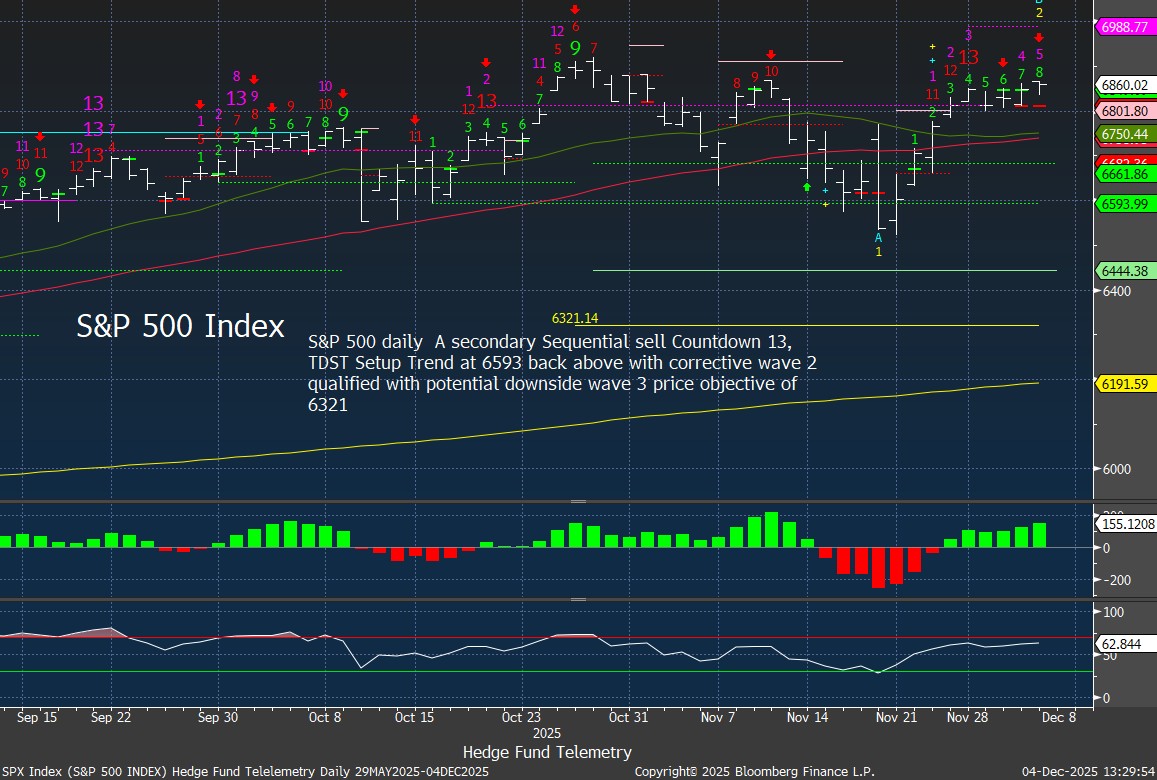The image size is (1157, 780).
Task: Click the green up arrow near Nov 14
Action: [806, 187]
